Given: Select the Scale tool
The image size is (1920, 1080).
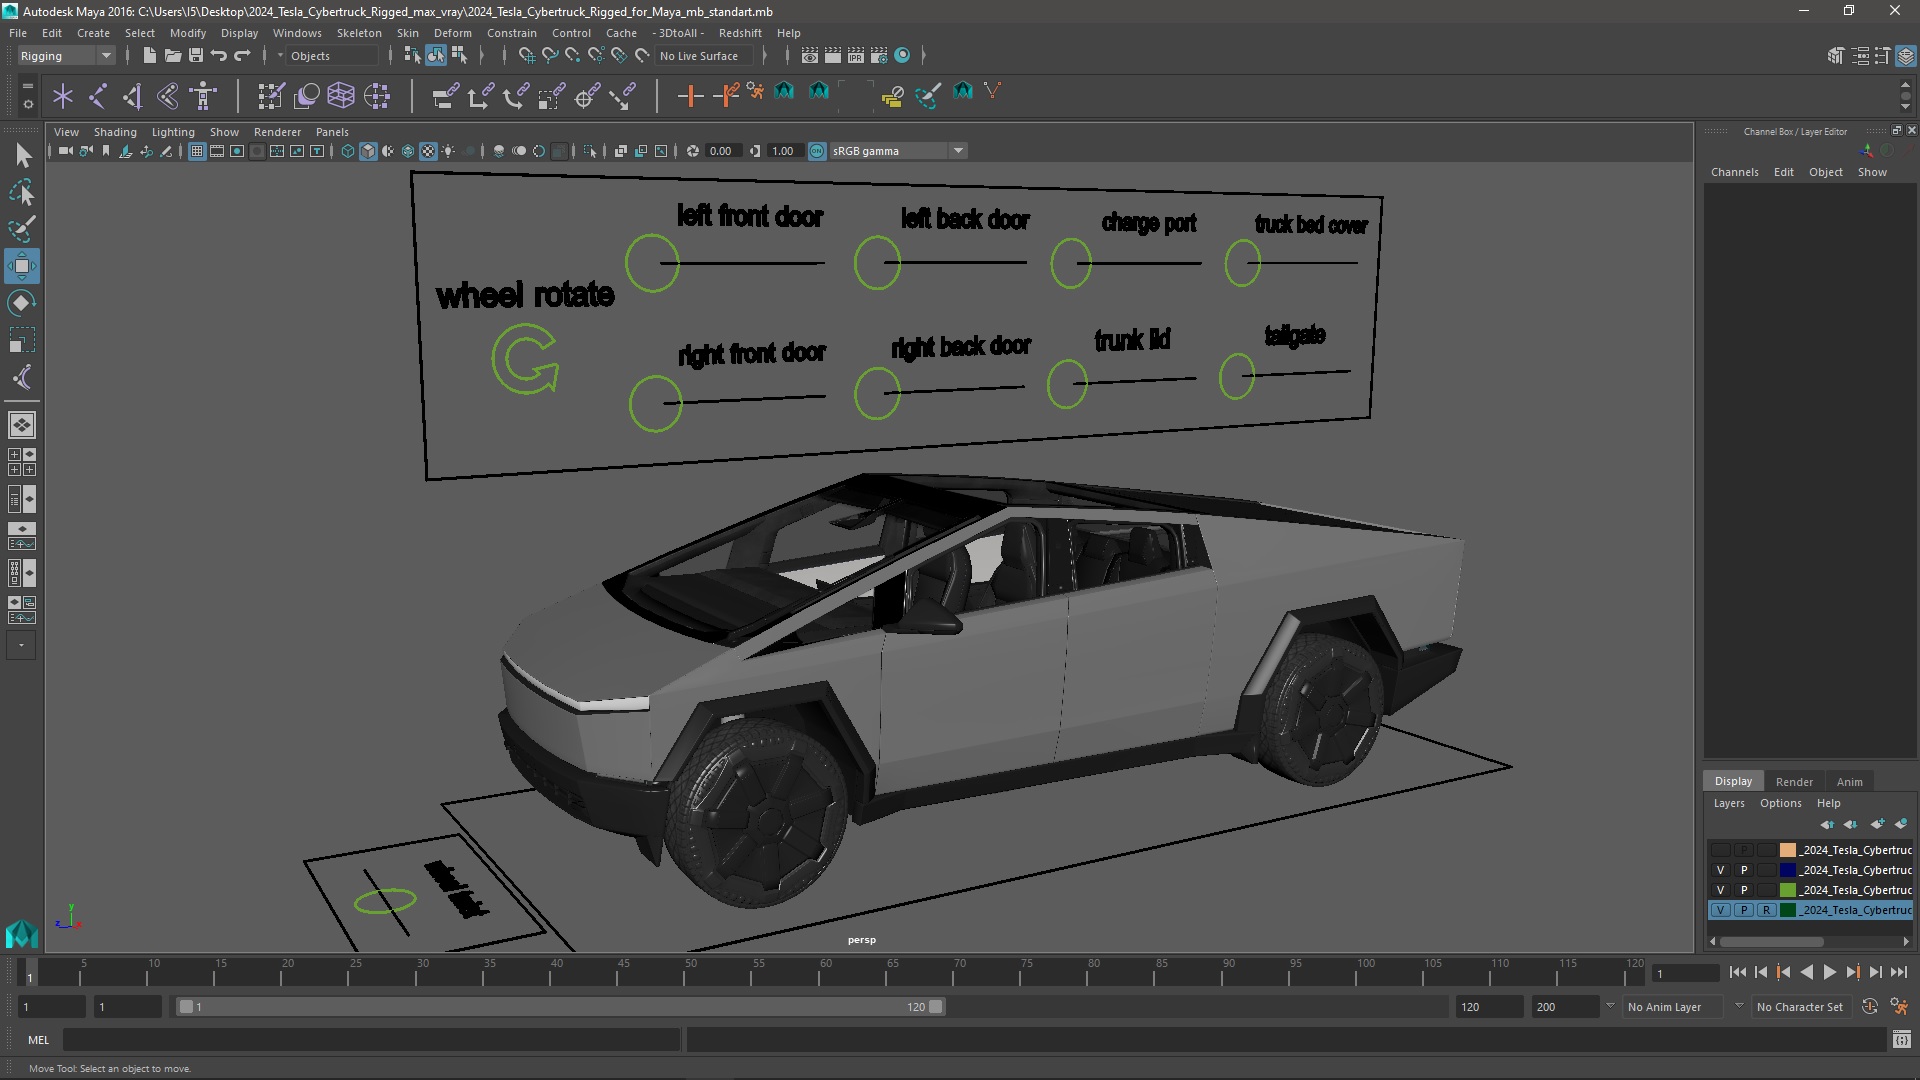Looking at the screenshot, I should click(22, 340).
